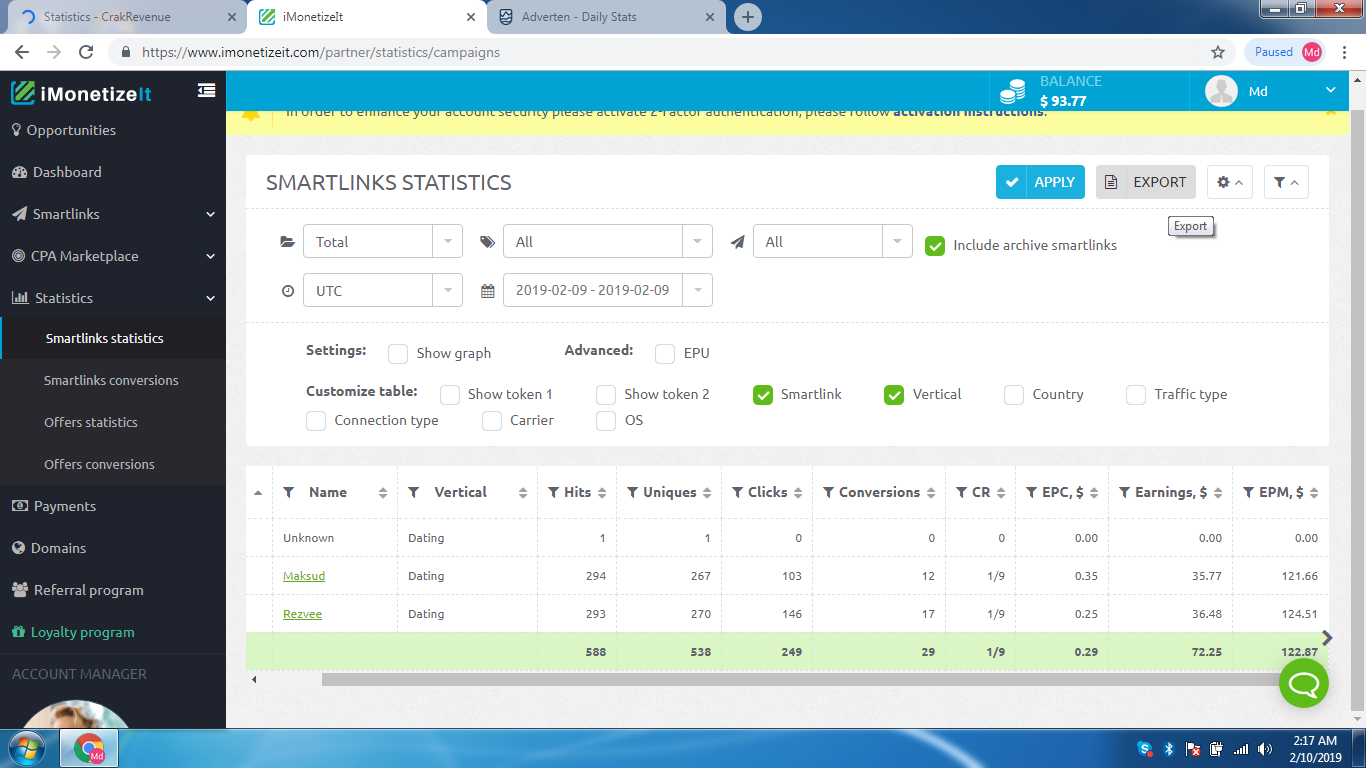Viewport: 1366px width, 768px height.
Task: Click the Clicks column filter icon
Action: pos(737,492)
